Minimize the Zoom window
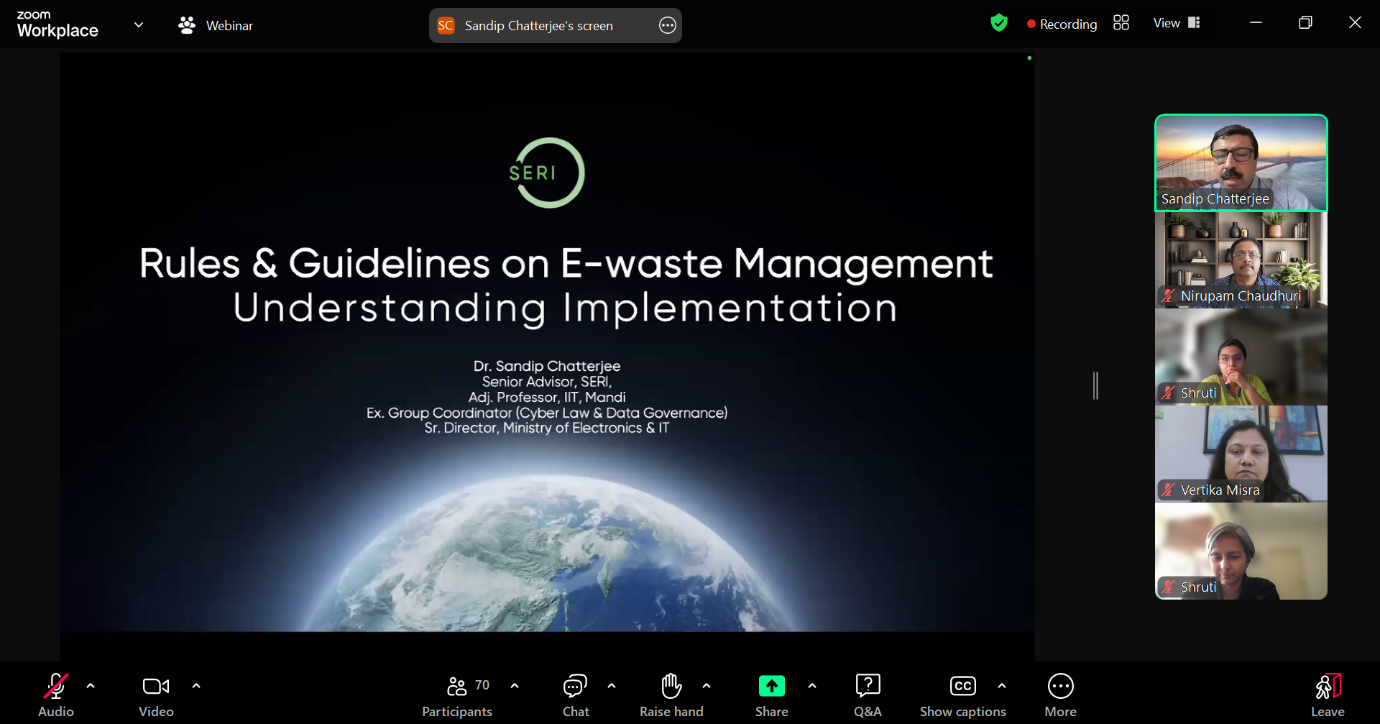This screenshot has height=724, width=1380. click(x=1256, y=23)
